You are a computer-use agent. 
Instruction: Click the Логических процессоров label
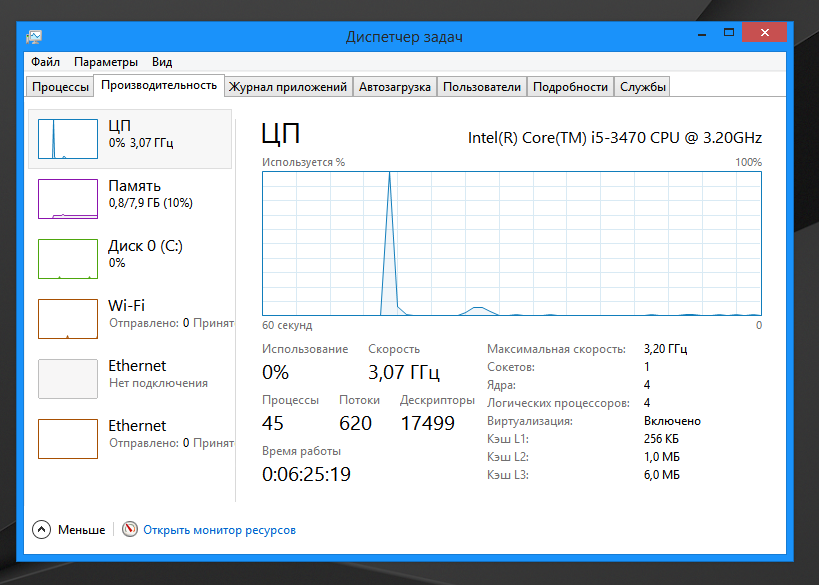[558, 403]
